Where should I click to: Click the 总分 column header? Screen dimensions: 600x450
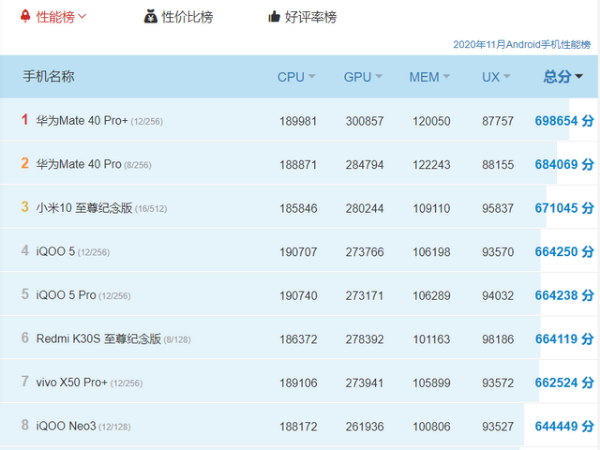(x=558, y=77)
